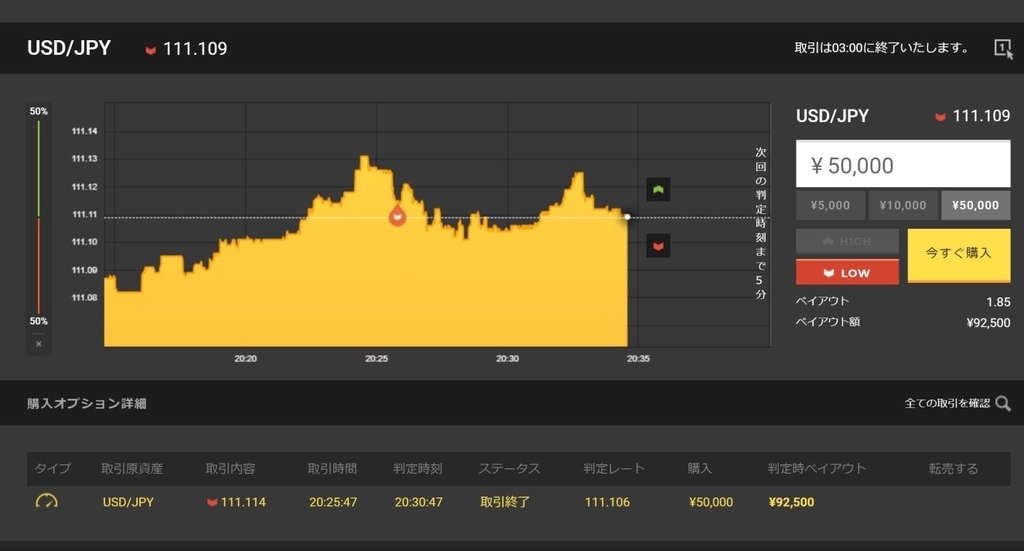Open the search magnifier for all trades
The height and width of the screenshot is (551, 1024).
pos(1003,403)
